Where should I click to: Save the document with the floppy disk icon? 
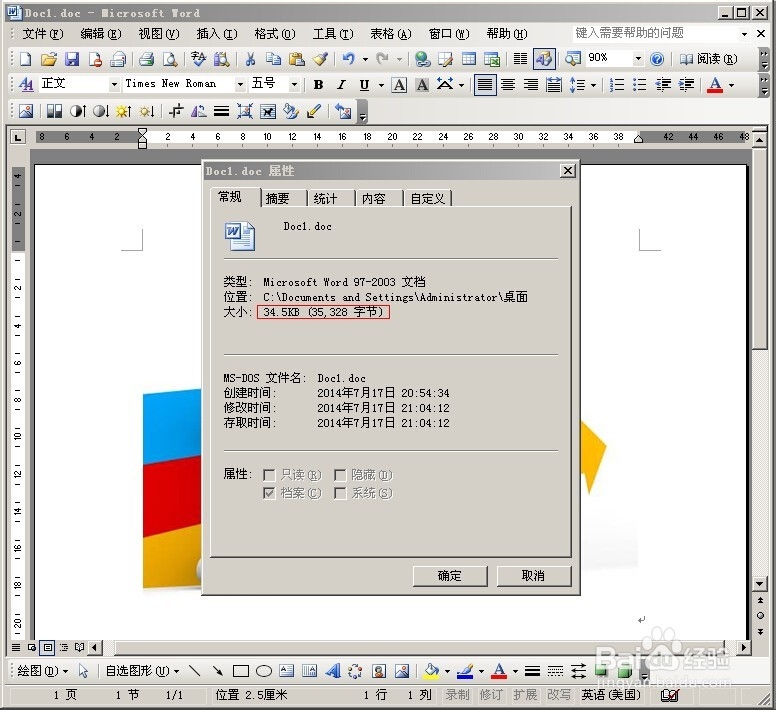72,59
